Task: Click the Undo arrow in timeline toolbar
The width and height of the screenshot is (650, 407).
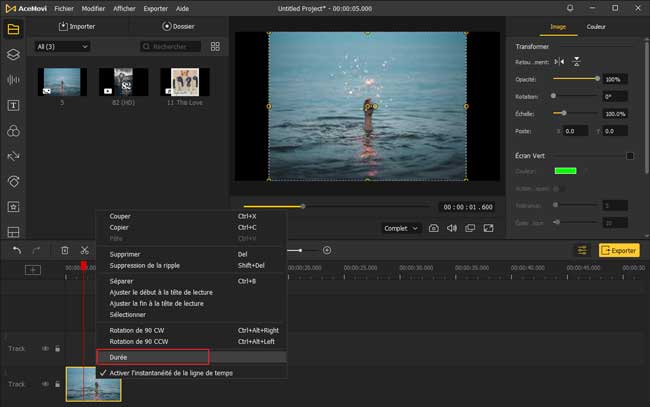Action: (17, 250)
